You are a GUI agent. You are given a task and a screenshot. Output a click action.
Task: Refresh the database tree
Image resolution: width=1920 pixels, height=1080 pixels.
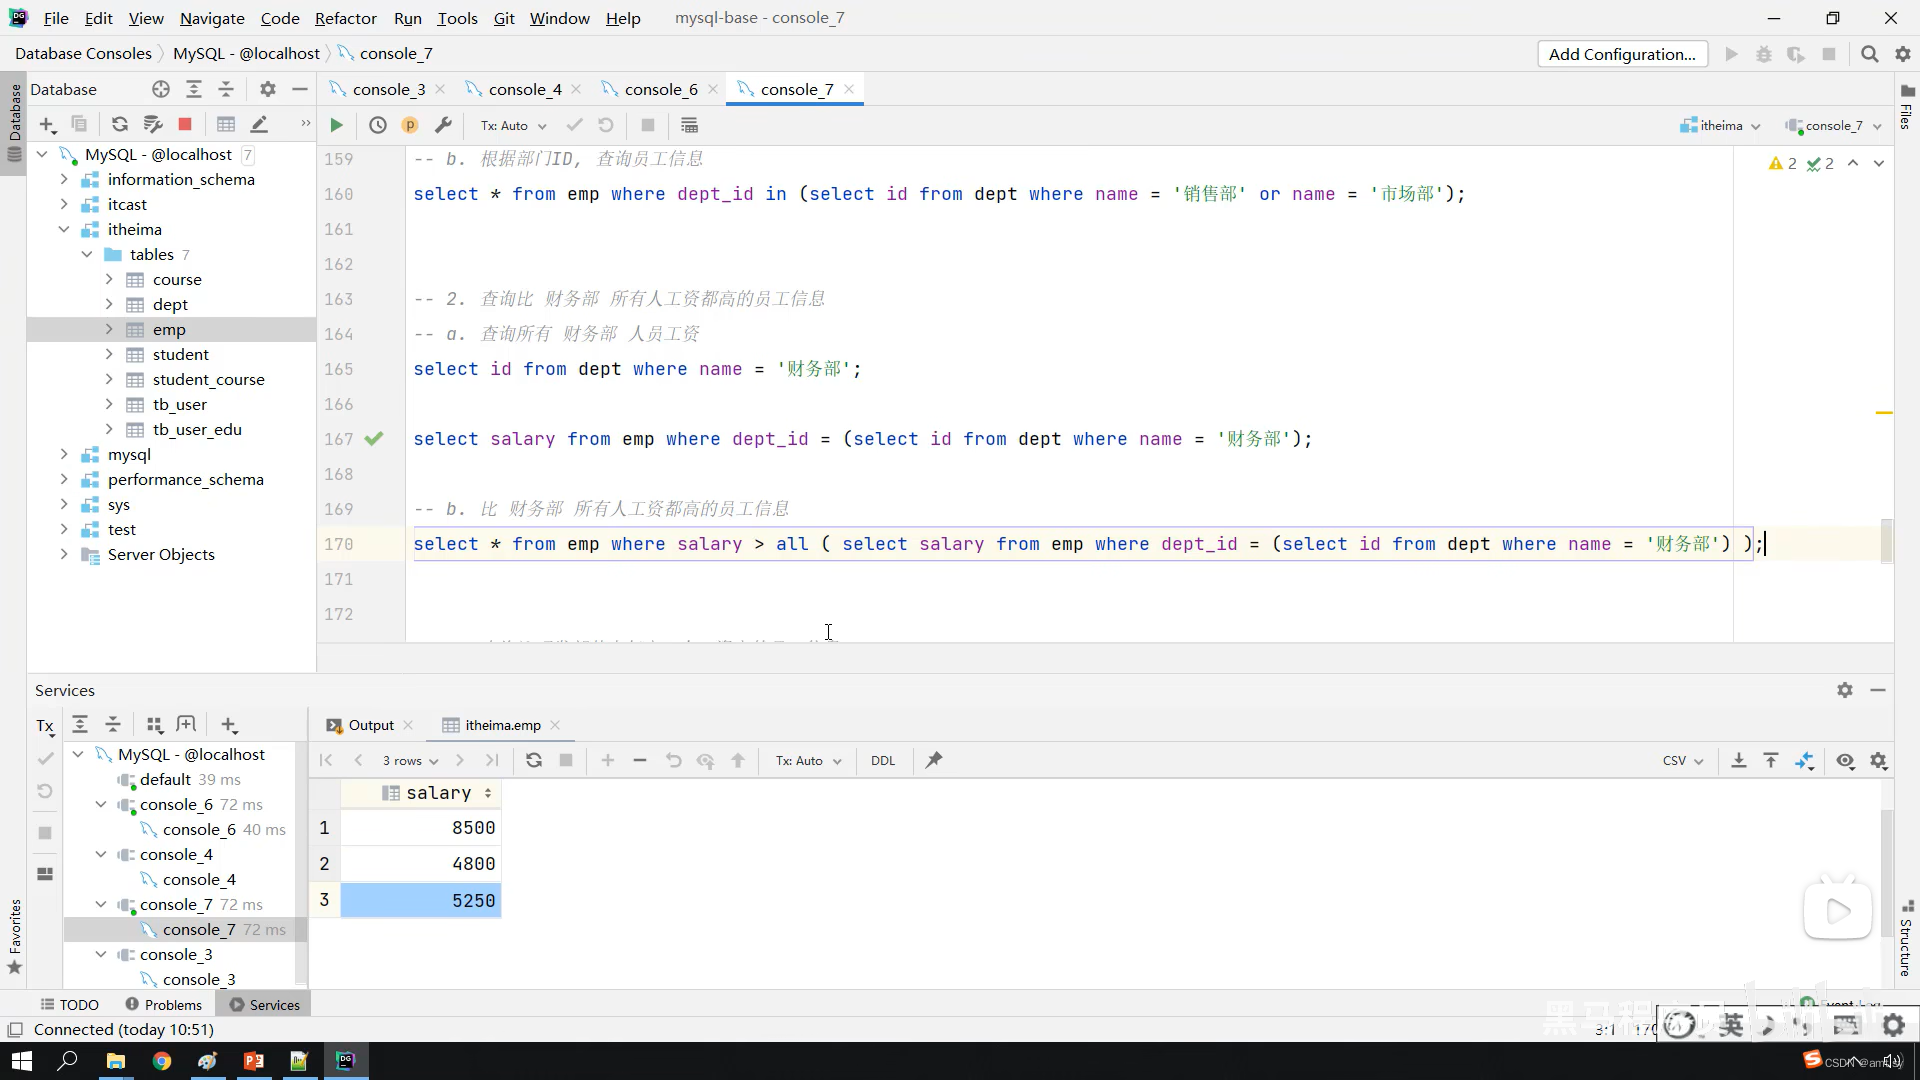coord(120,125)
